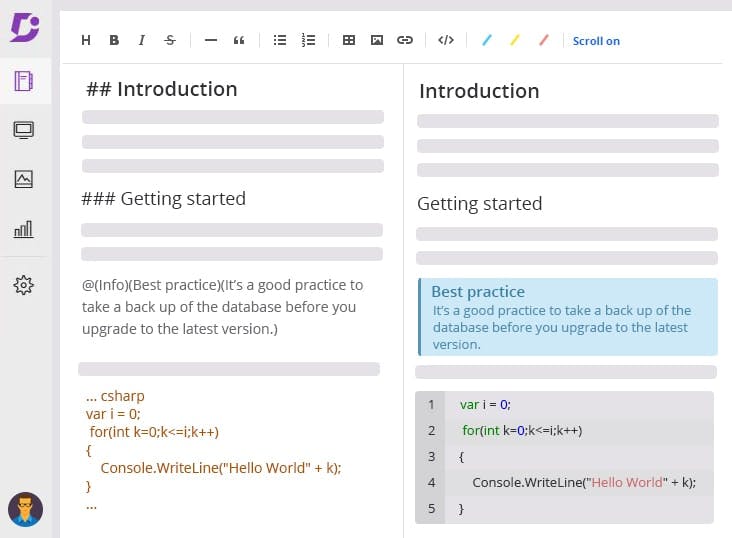Viewport: 732px width, 538px height.
Task: Click code line 4 in preview
Action: (564, 482)
